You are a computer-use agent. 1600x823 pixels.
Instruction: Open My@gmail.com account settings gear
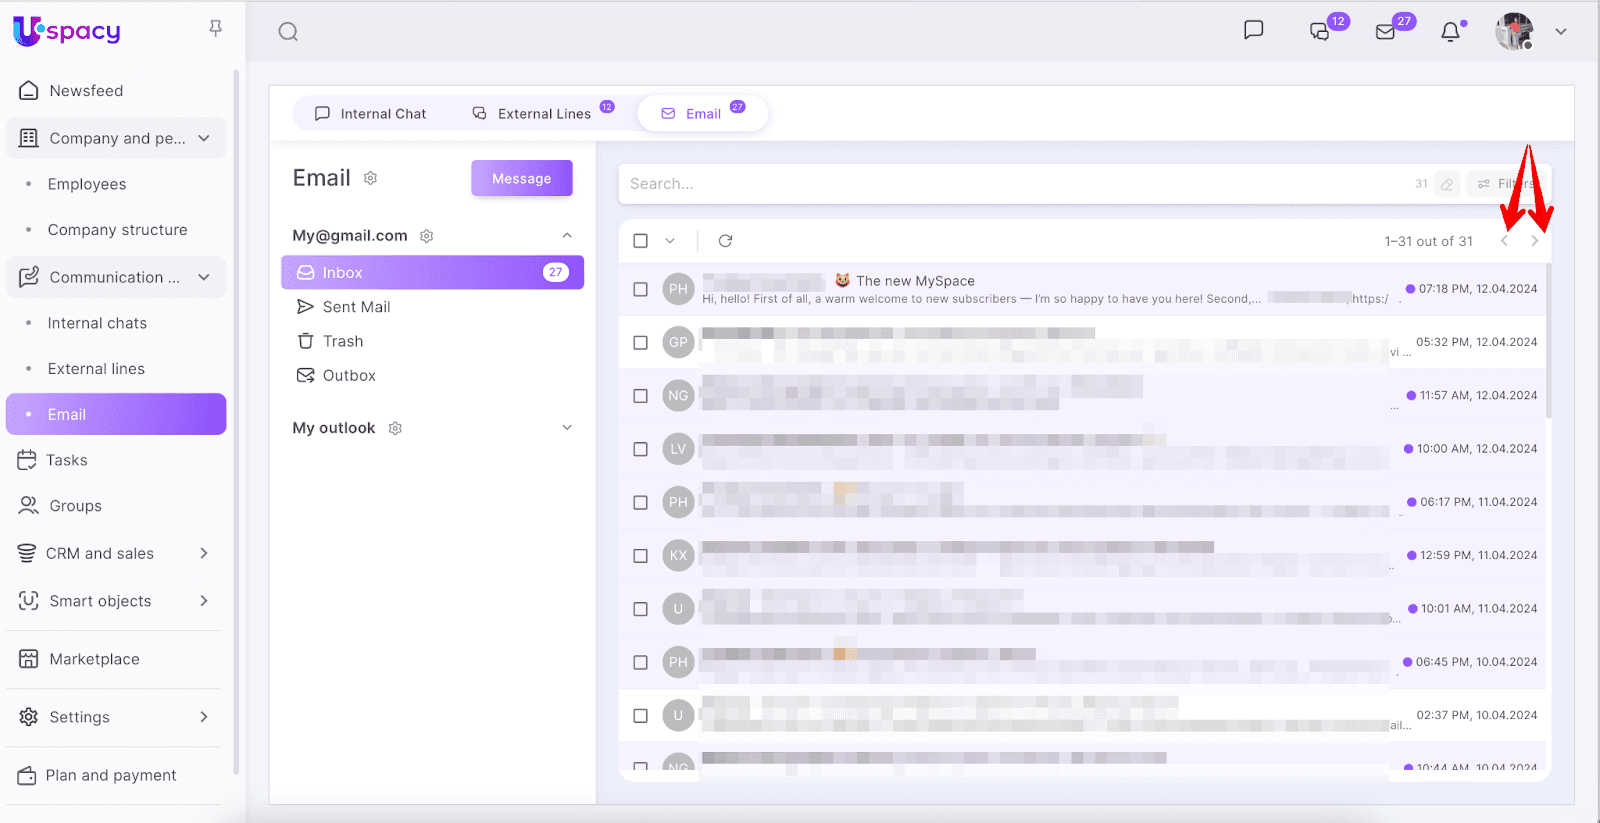coord(427,236)
